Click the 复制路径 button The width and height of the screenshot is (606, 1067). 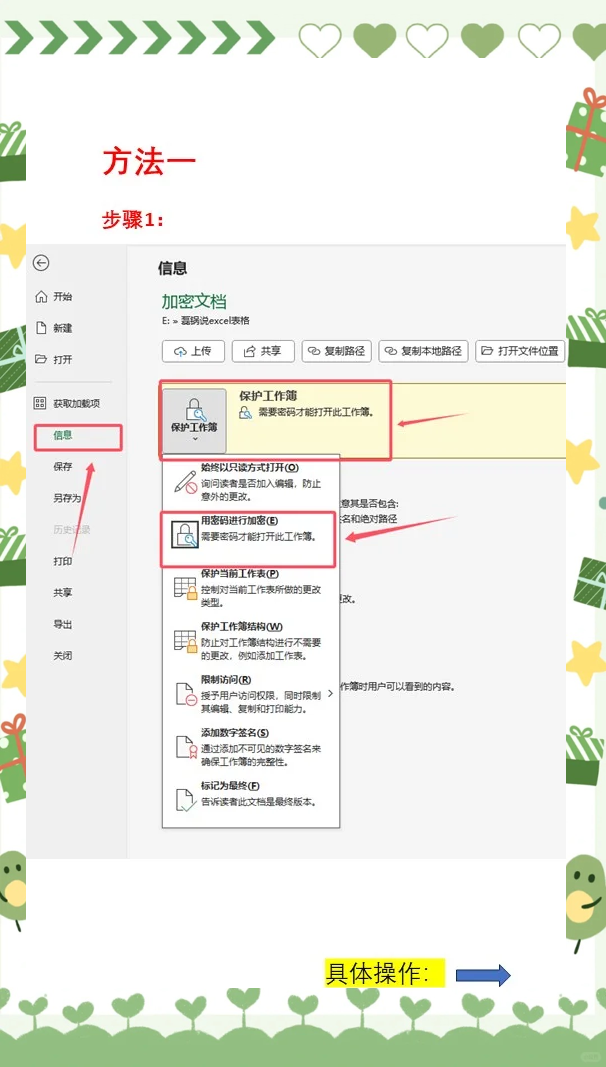336,351
